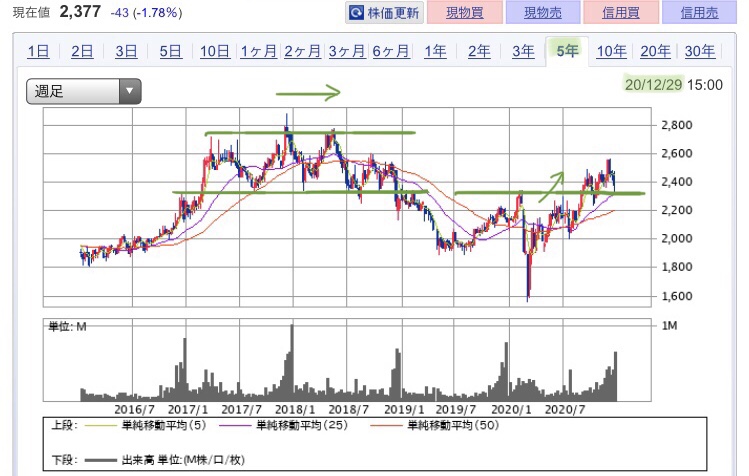The height and width of the screenshot is (476, 749).
Task: Show the 1ヶ月 chart period
Action: pos(258,51)
